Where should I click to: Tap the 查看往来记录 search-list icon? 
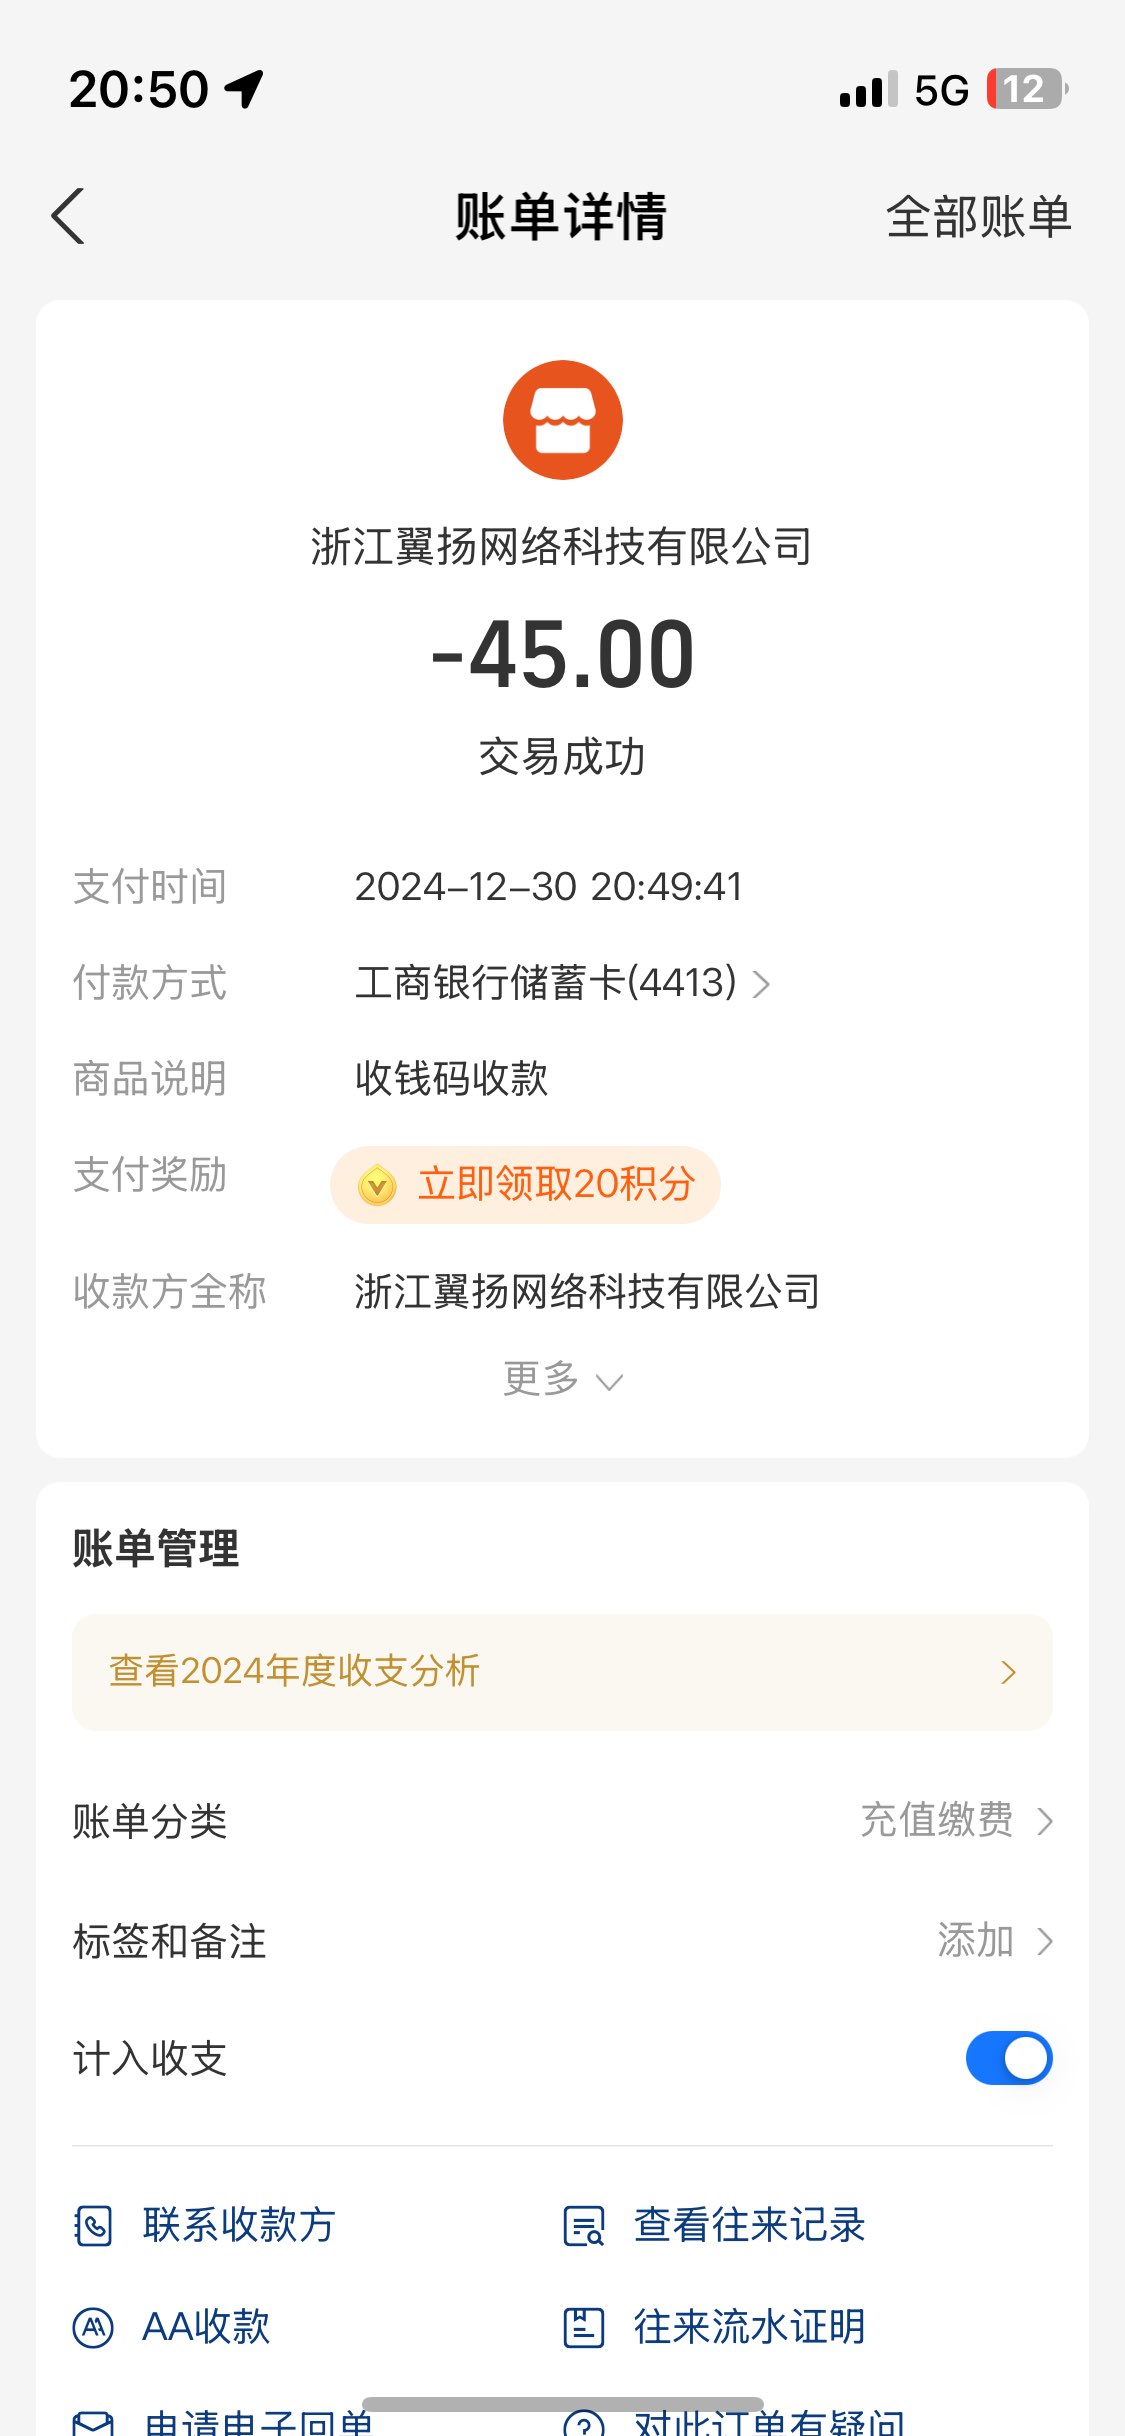tap(584, 2226)
